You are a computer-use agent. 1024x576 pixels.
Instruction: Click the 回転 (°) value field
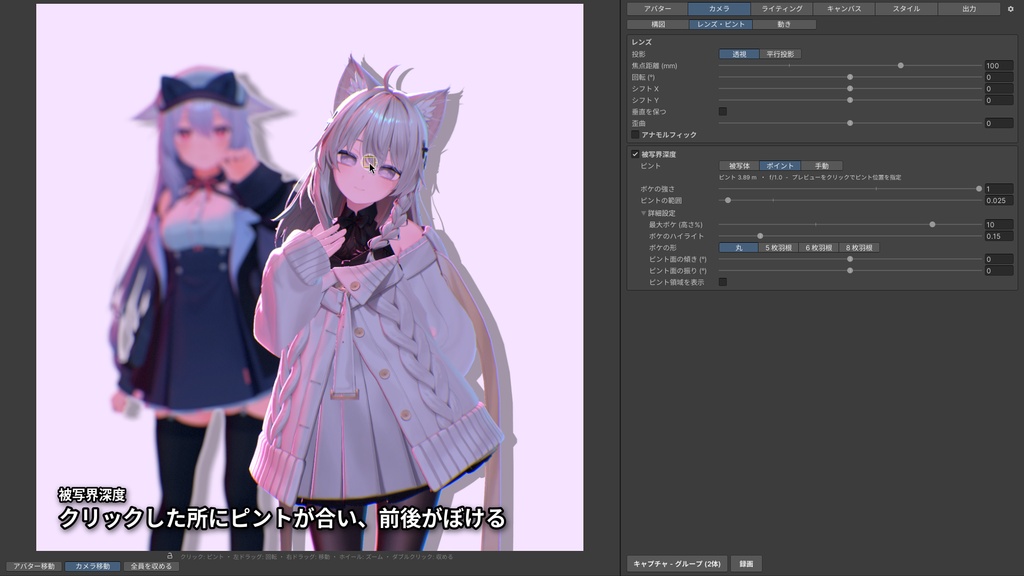(999, 77)
